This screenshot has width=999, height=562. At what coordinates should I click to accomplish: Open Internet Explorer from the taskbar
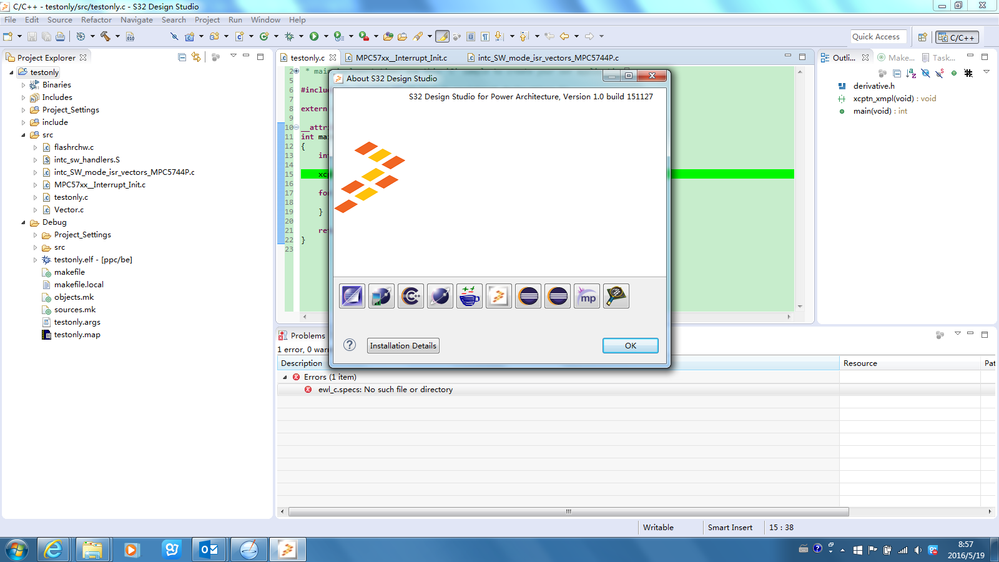click(x=53, y=549)
